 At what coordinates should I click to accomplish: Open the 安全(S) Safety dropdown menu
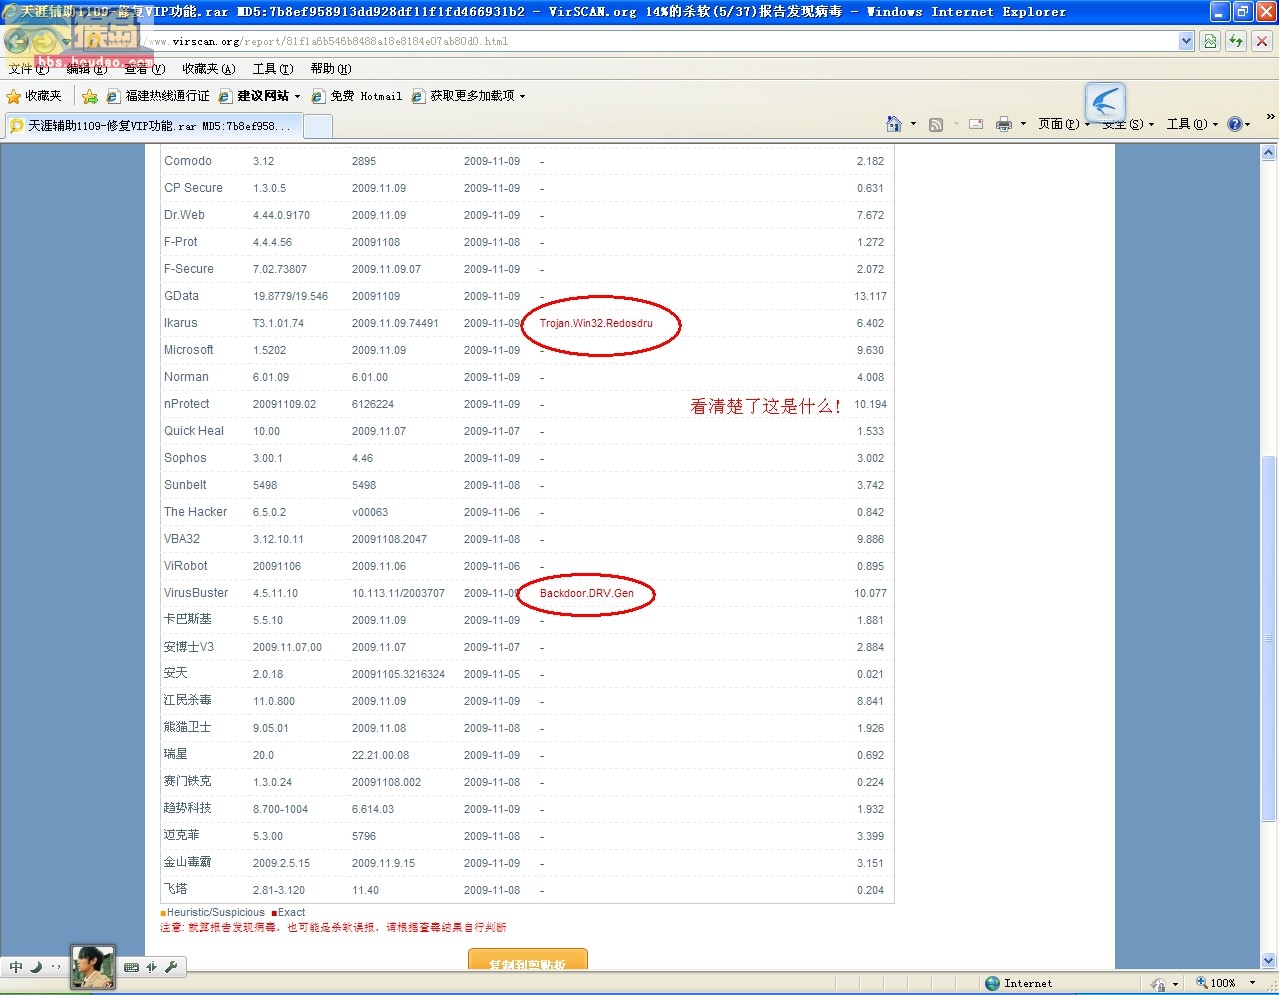(x=1128, y=124)
